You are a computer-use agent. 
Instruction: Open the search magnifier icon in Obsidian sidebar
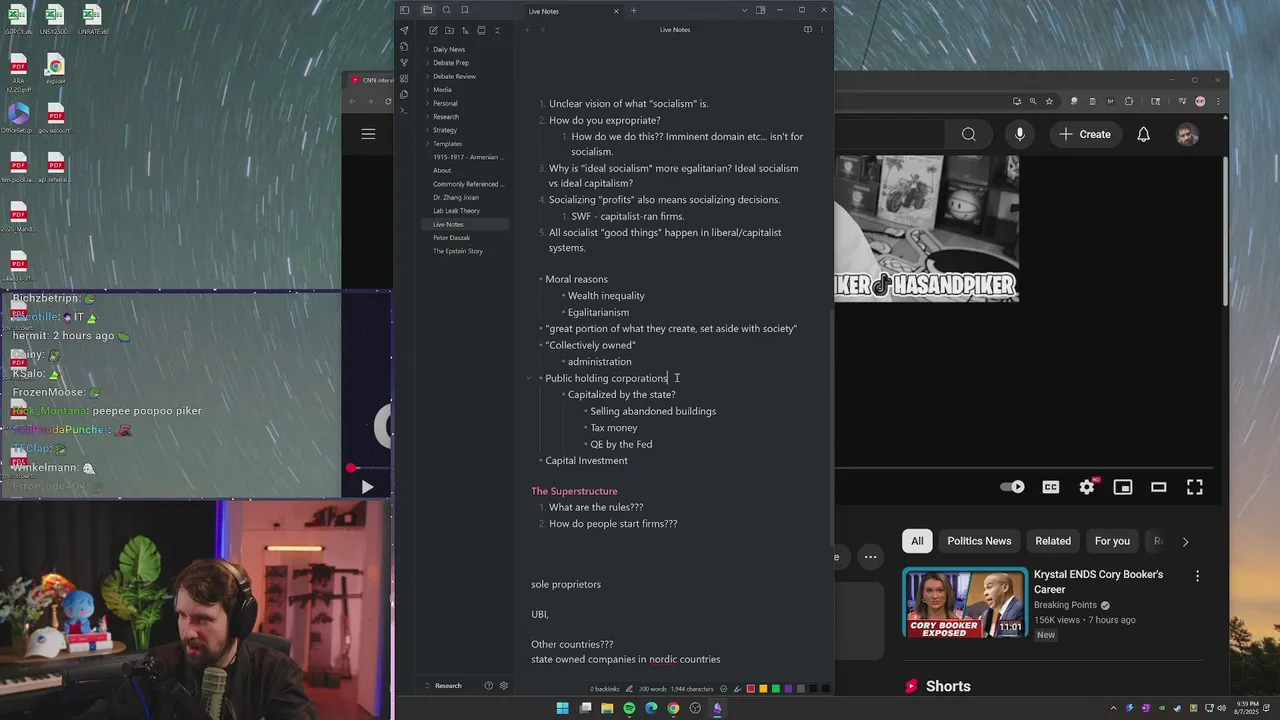[446, 10]
